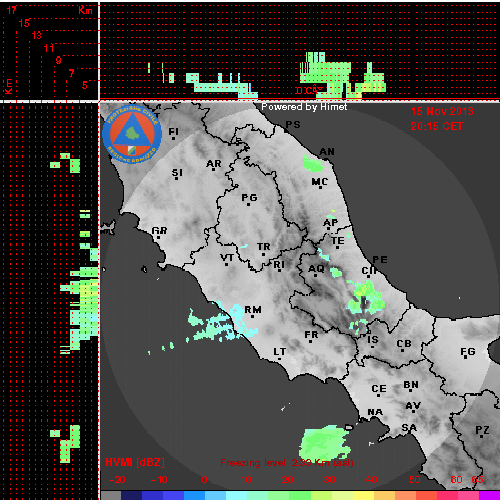Click the time stamp '20:15 CET'
500x500 pixels.
[437, 126]
